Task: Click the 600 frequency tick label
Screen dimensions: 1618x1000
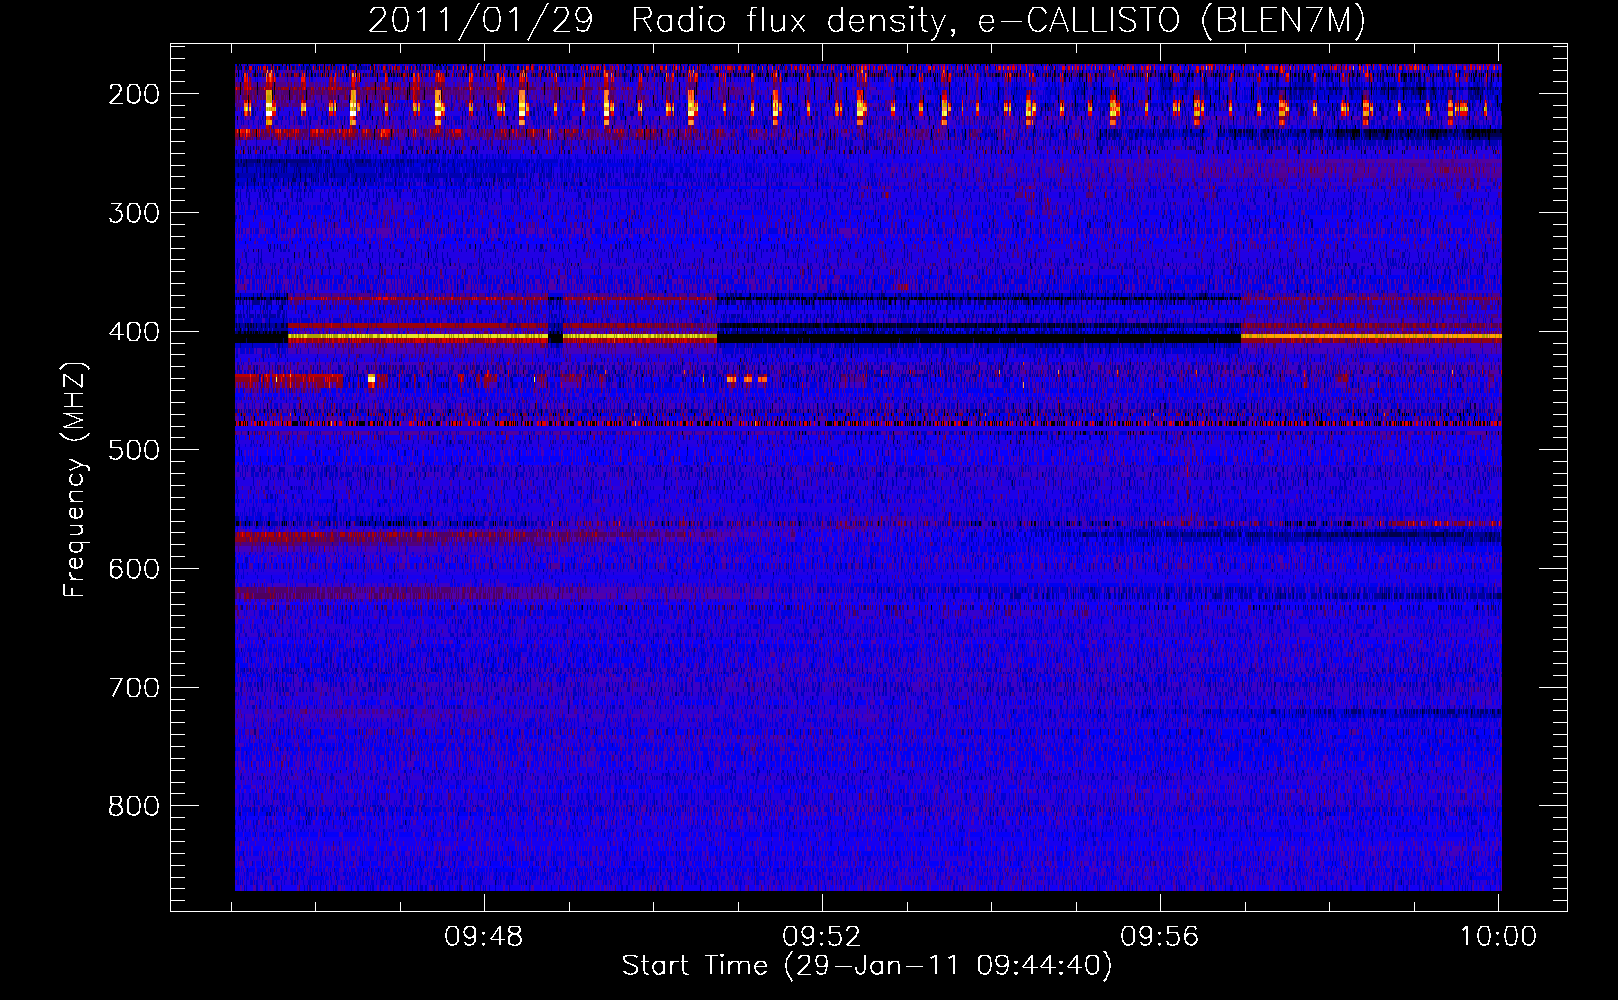Action: point(134,569)
